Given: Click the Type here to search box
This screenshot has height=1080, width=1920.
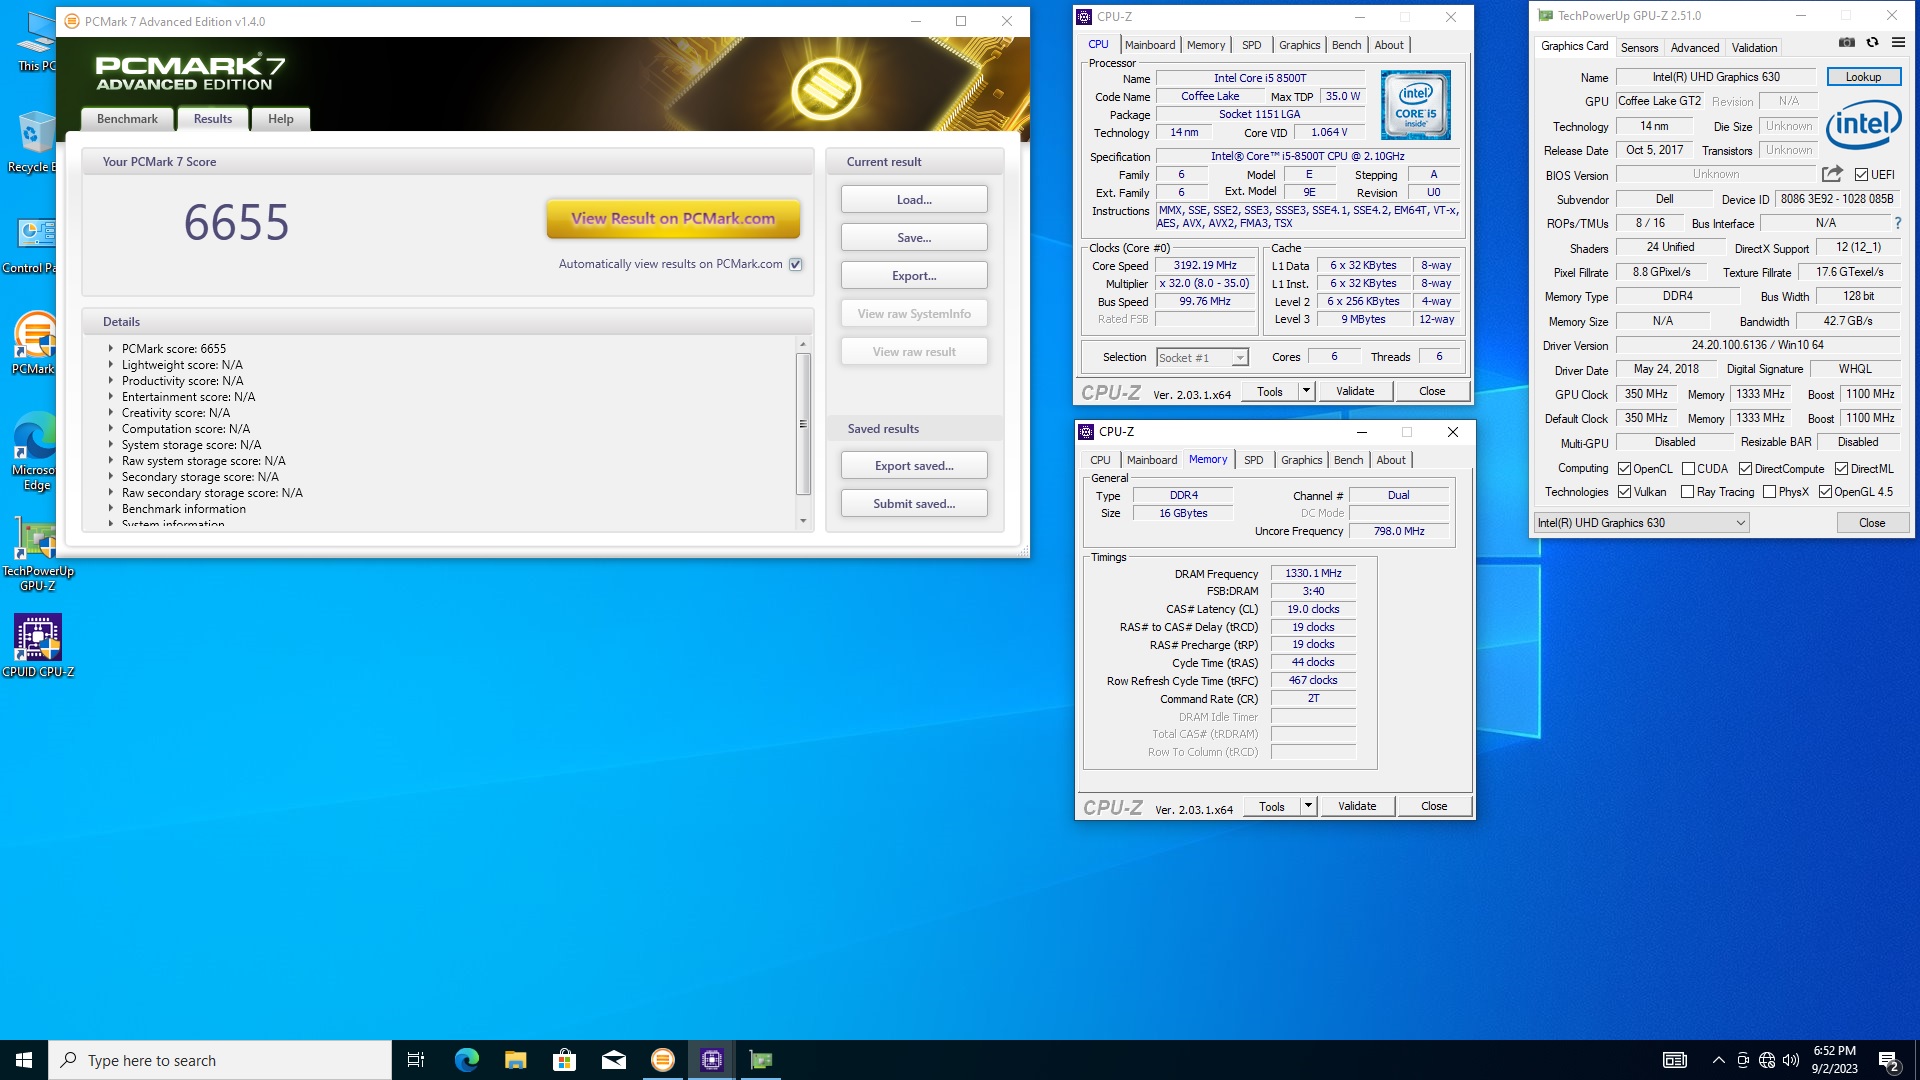Looking at the screenshot, I should tap(220, 1060).
